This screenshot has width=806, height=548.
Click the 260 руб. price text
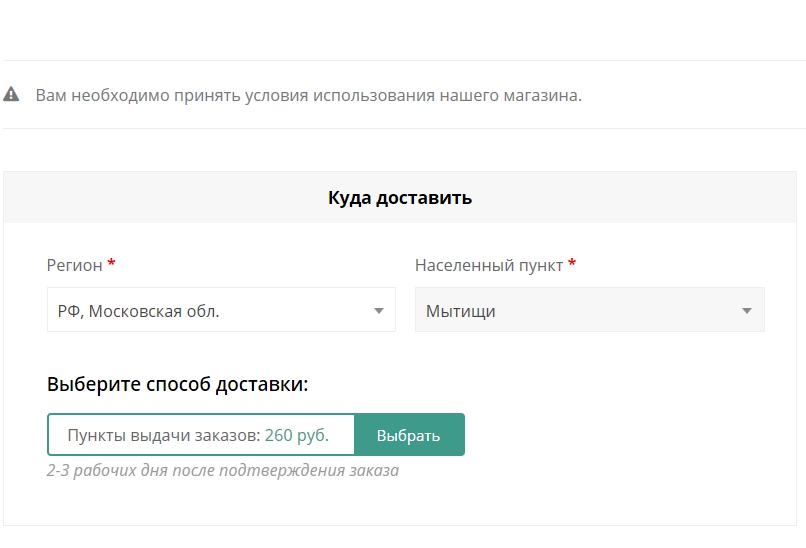point(297,435)
